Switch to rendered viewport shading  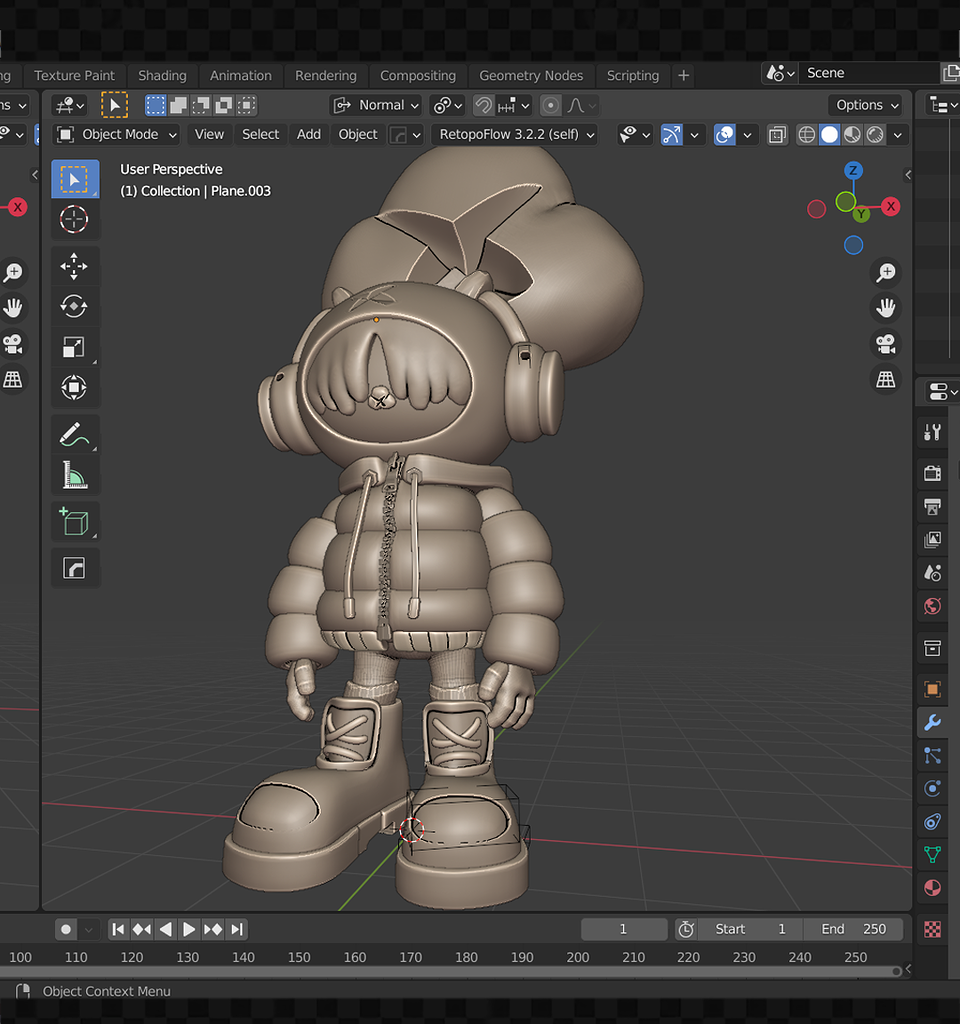[x=875, y=135]
